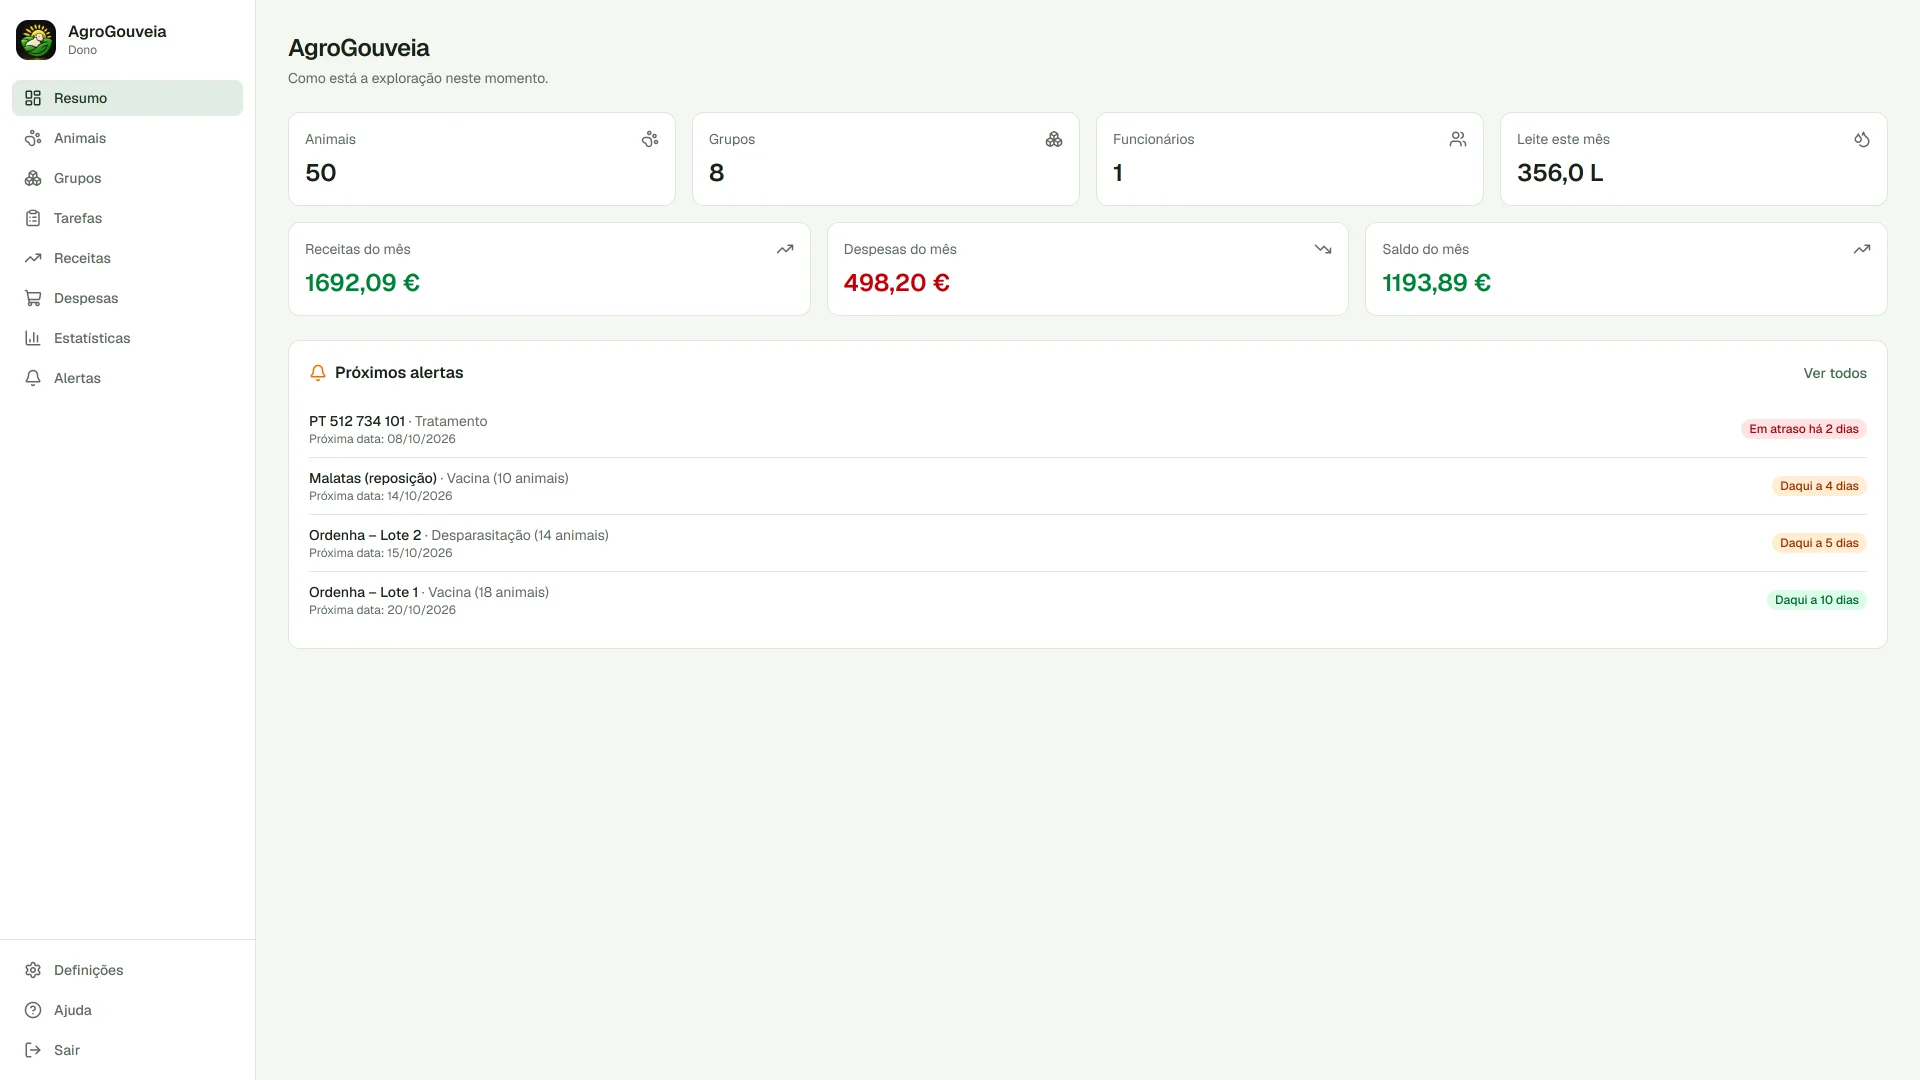
Task: Click the droplet icon in Leite card
Action: 1862,139
